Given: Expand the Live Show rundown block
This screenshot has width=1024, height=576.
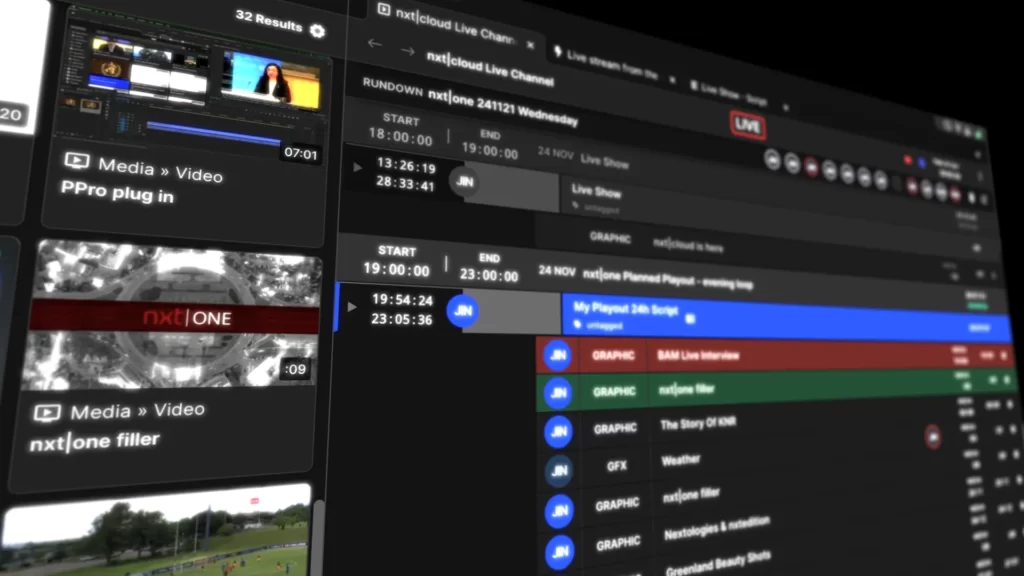Looking at the screenshot, I should coord(358,167).
